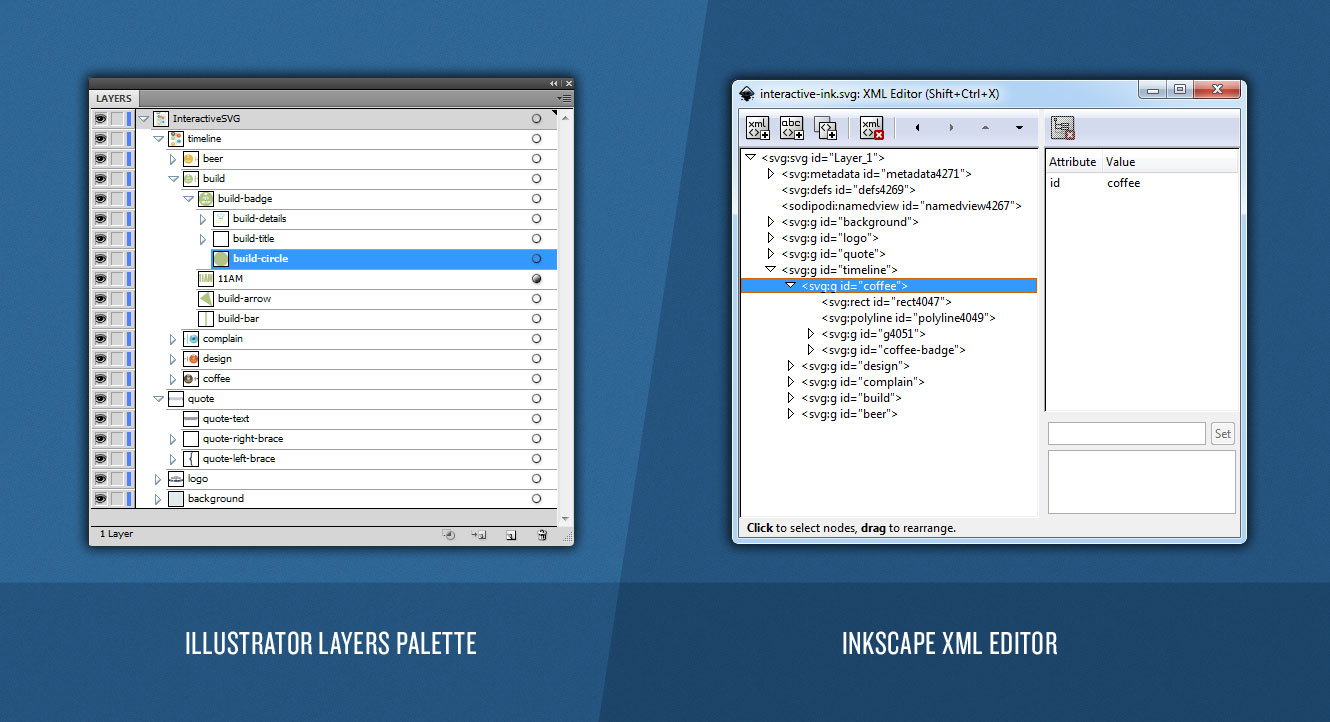Click the 11AM layer thumbnail
Viewport: 1330px width, 722px height.
(205, 279)
